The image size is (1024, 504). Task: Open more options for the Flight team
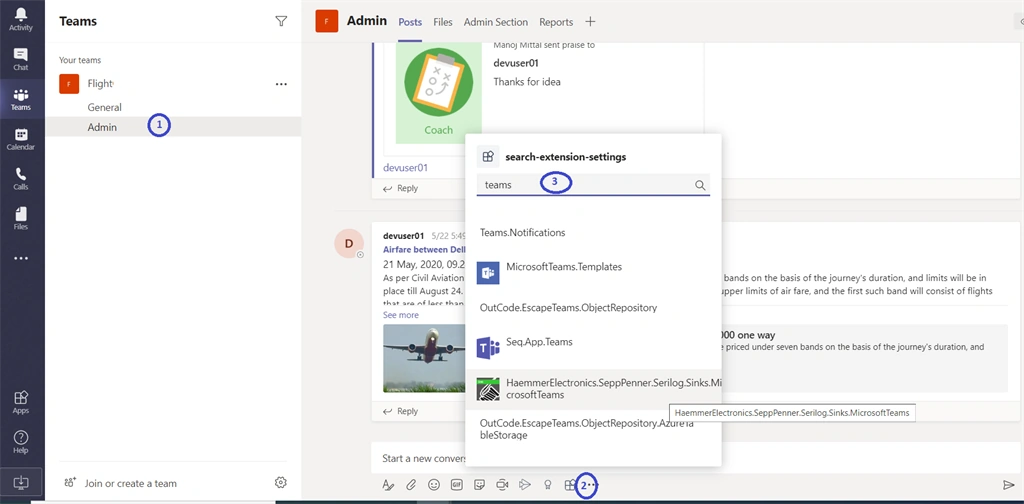[281, 84]
